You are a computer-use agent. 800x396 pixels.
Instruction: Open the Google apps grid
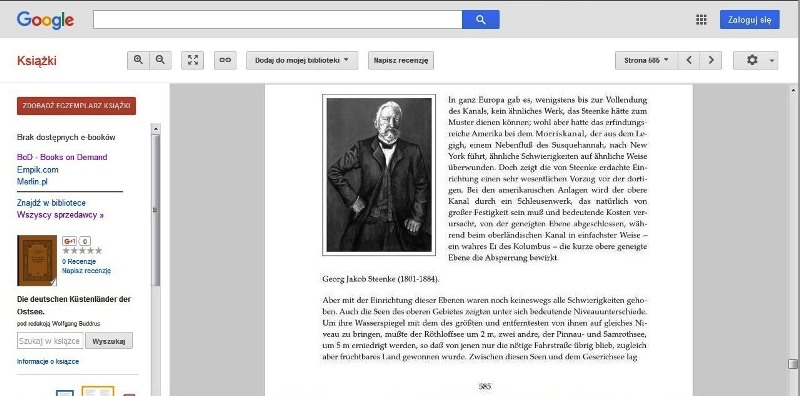[702, 19]
